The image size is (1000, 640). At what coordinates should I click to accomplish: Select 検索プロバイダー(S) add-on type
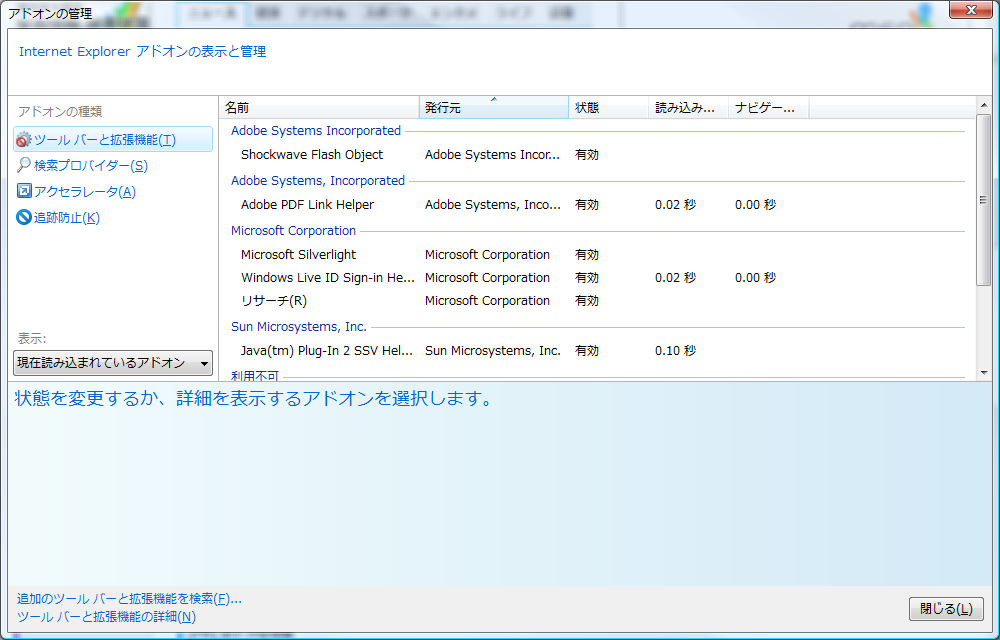(91, 165)
